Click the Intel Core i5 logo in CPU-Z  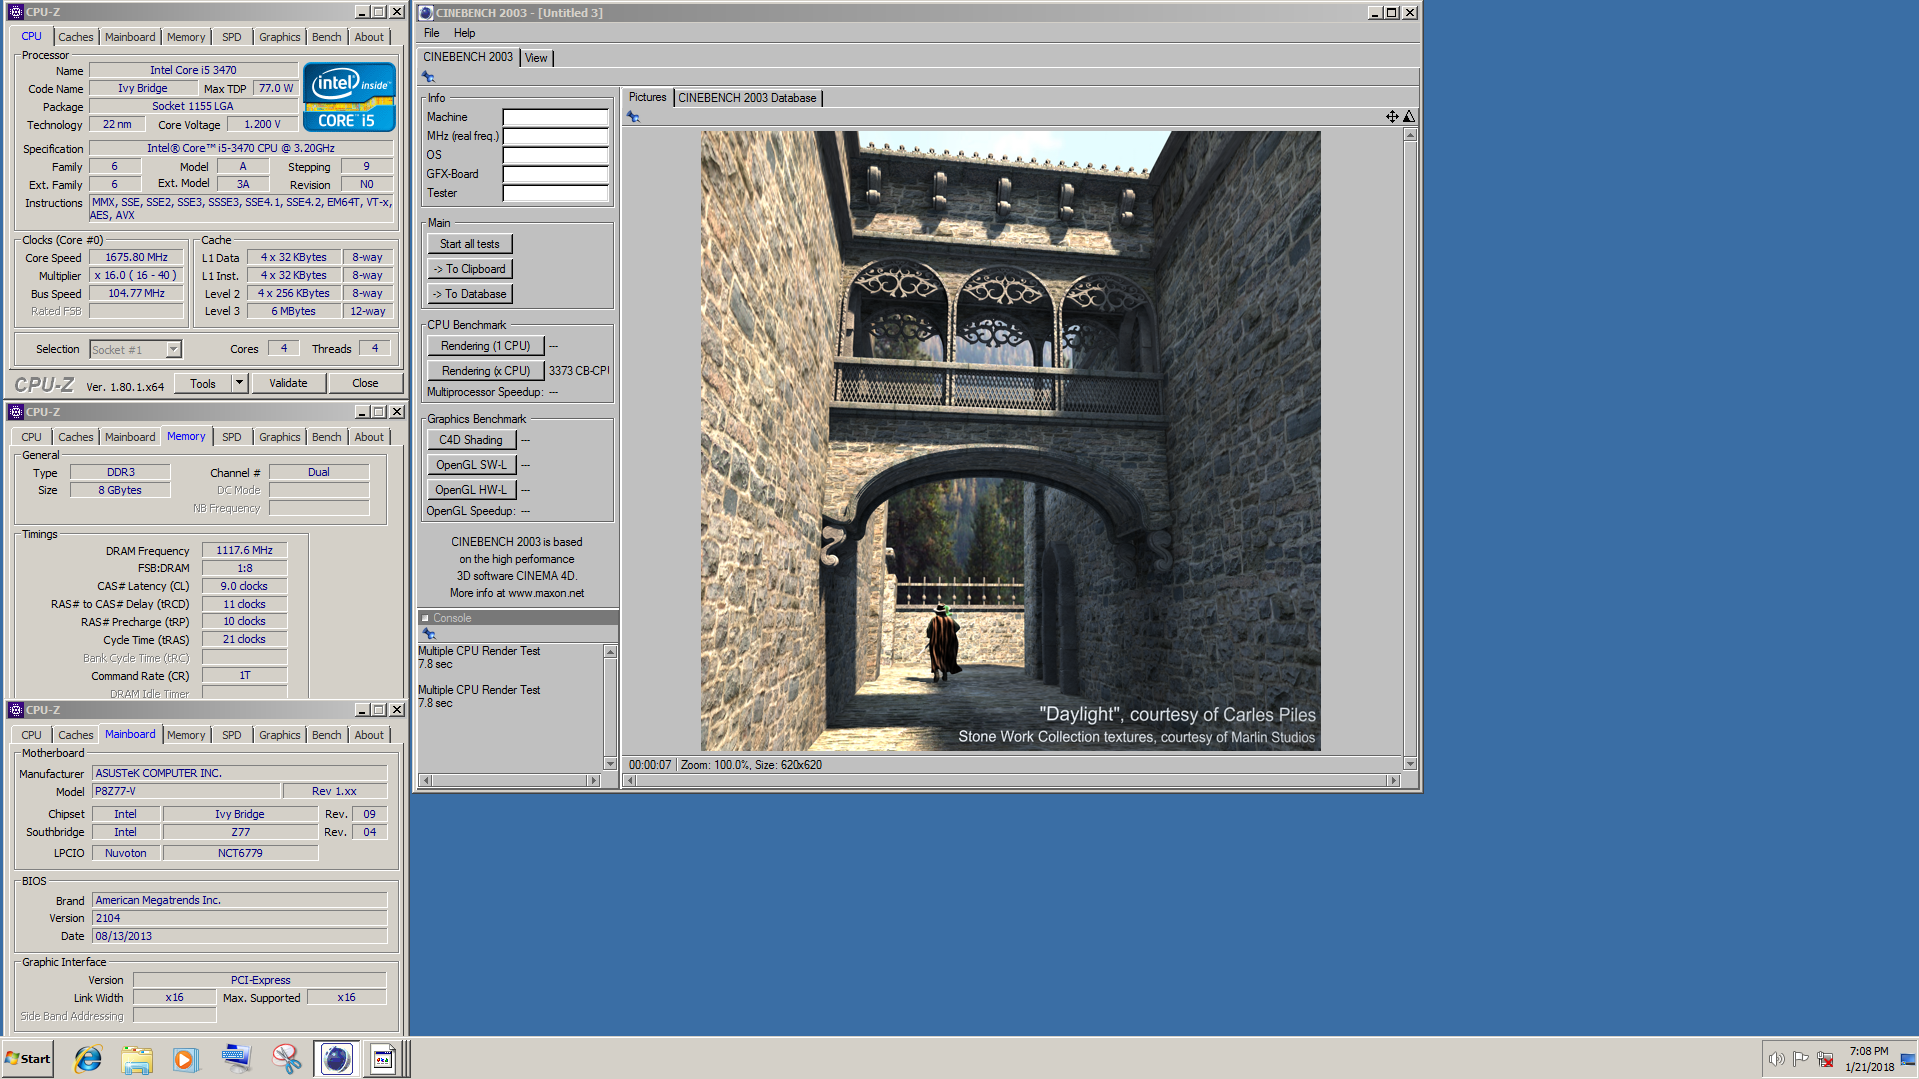pyautogui.click(x=349, y=97)
